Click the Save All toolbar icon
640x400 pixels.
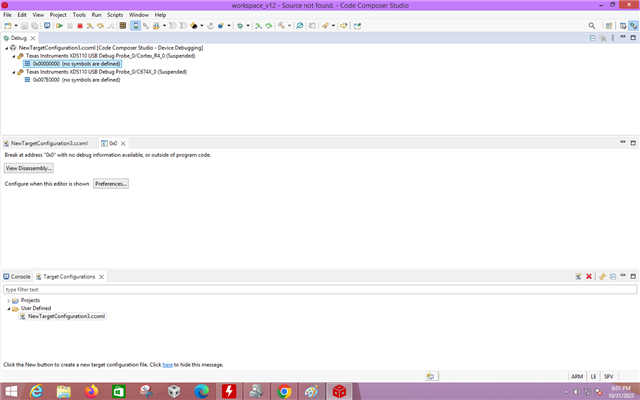(x=35, y=26)
